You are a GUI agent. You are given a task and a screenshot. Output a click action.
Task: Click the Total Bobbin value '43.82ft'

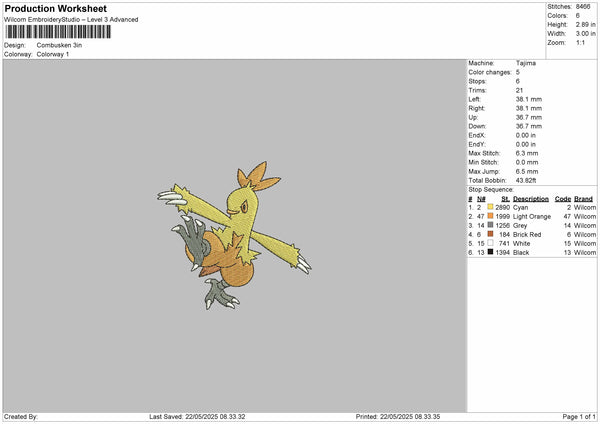526,180
